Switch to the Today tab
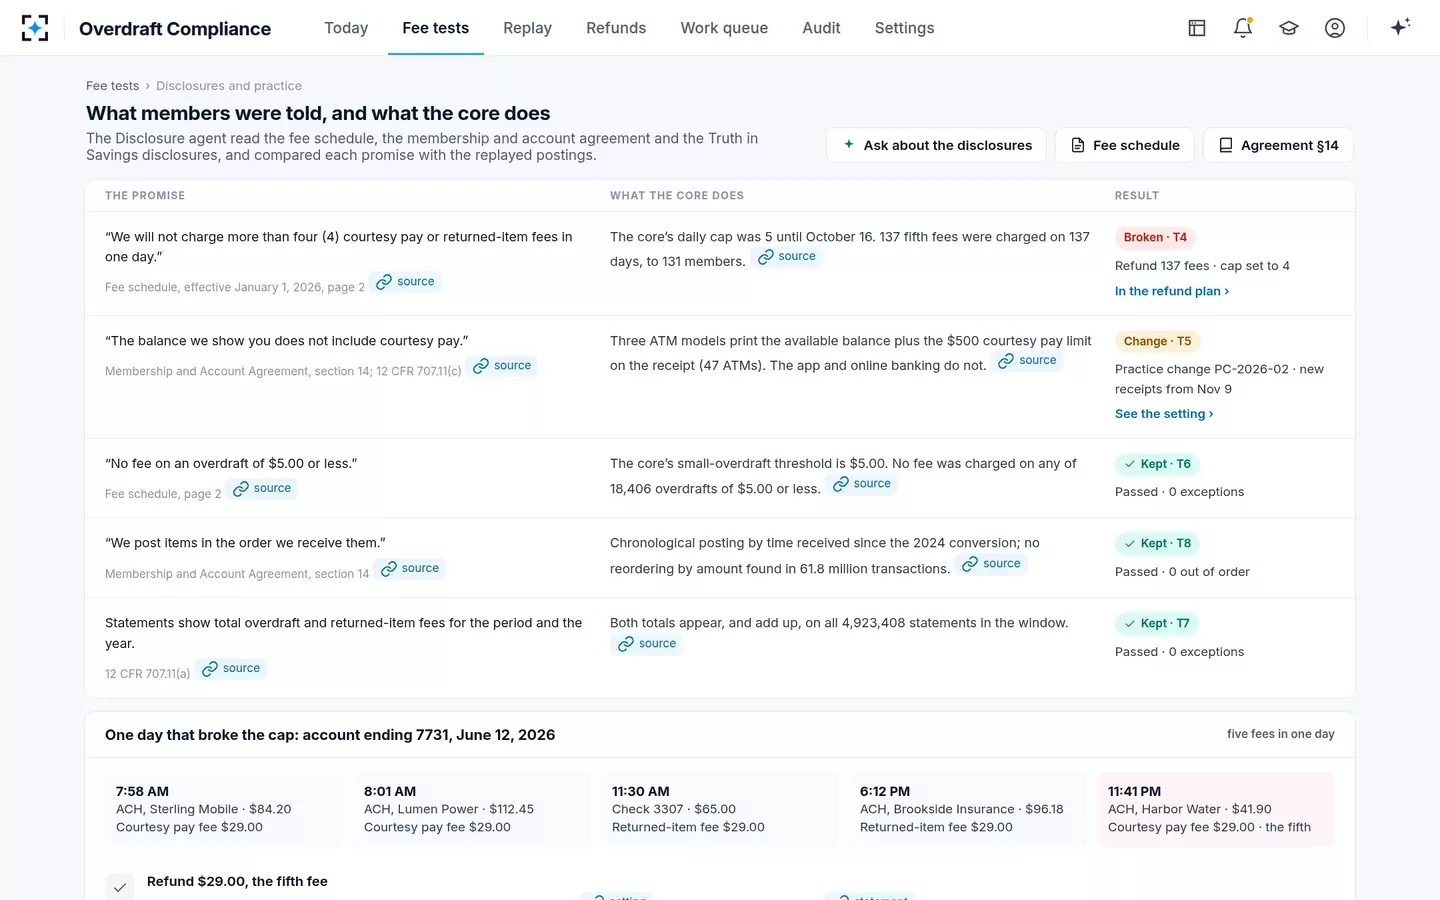This screenshot has height=900, width=1440. pos(346,28)
